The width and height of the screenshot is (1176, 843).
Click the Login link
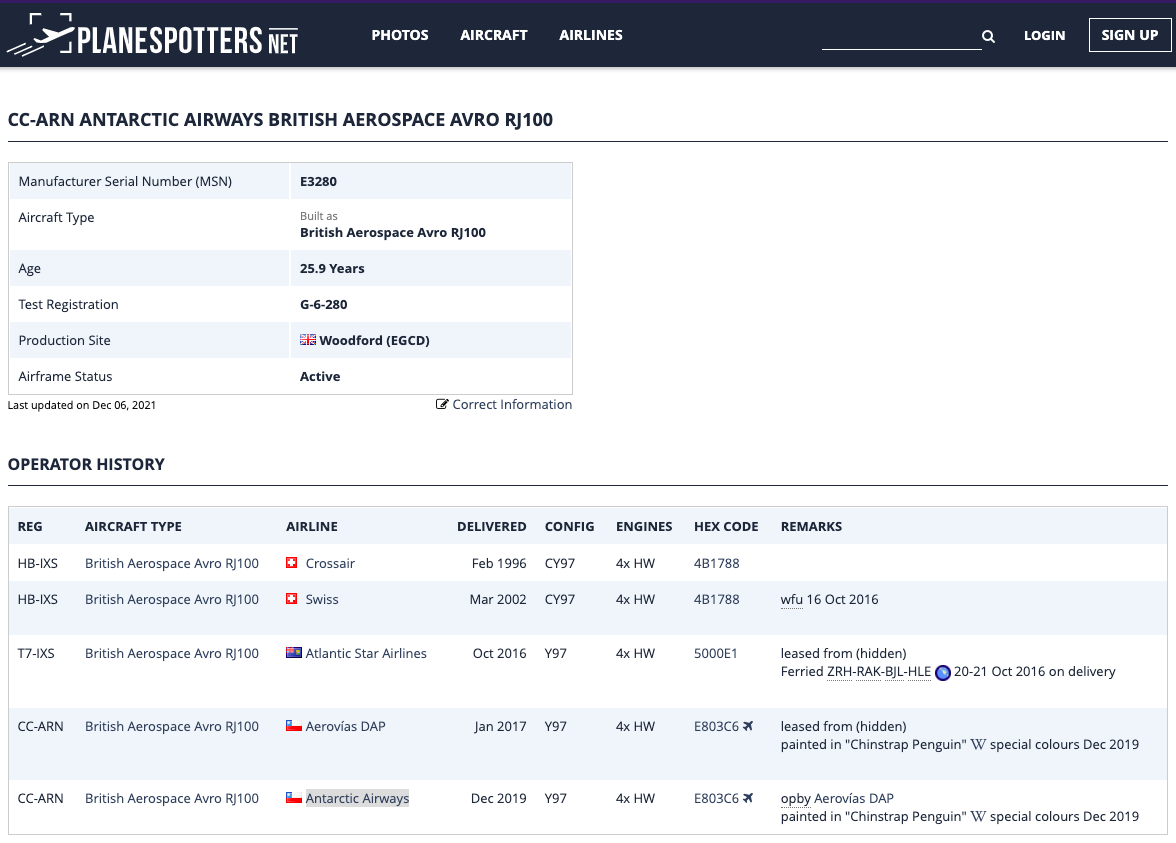[x=1044, y=35]
